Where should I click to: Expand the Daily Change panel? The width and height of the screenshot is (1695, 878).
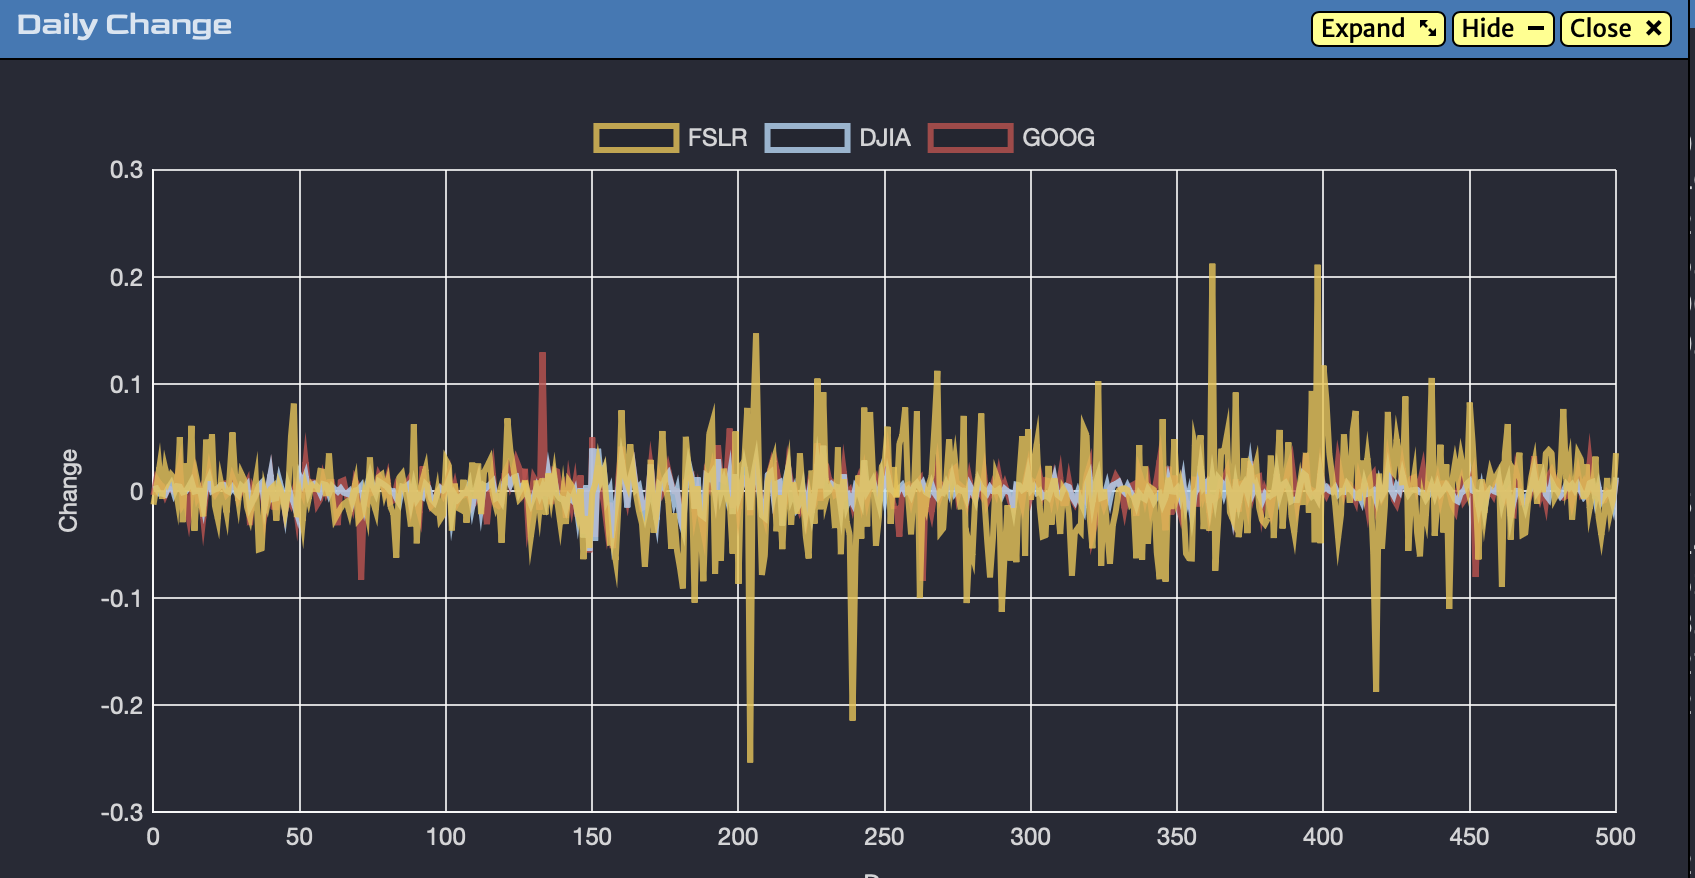(1378, 29)
